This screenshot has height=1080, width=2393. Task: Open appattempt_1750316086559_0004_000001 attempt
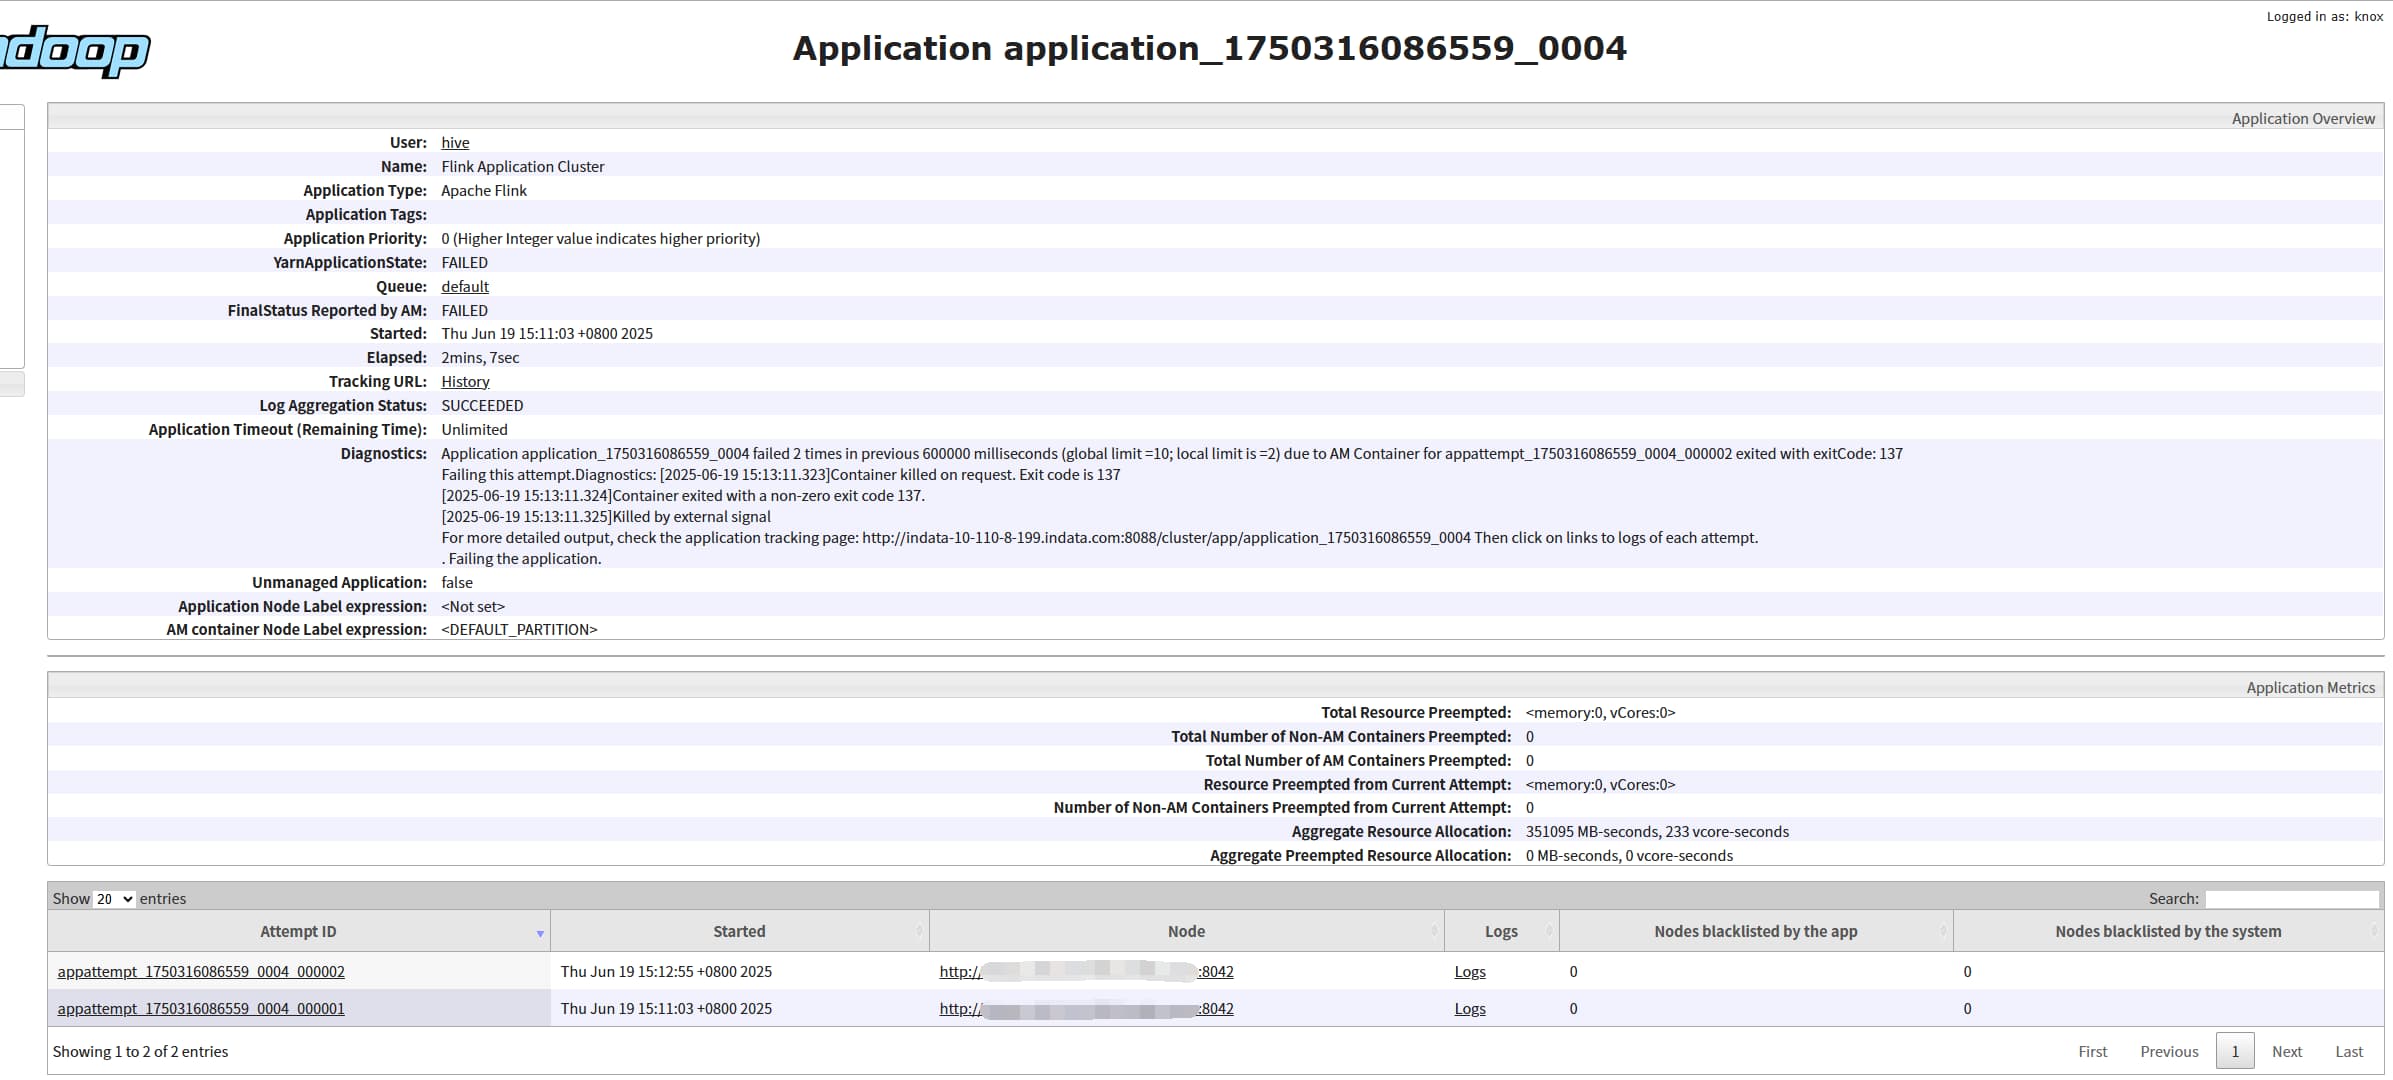(201, 1009)
